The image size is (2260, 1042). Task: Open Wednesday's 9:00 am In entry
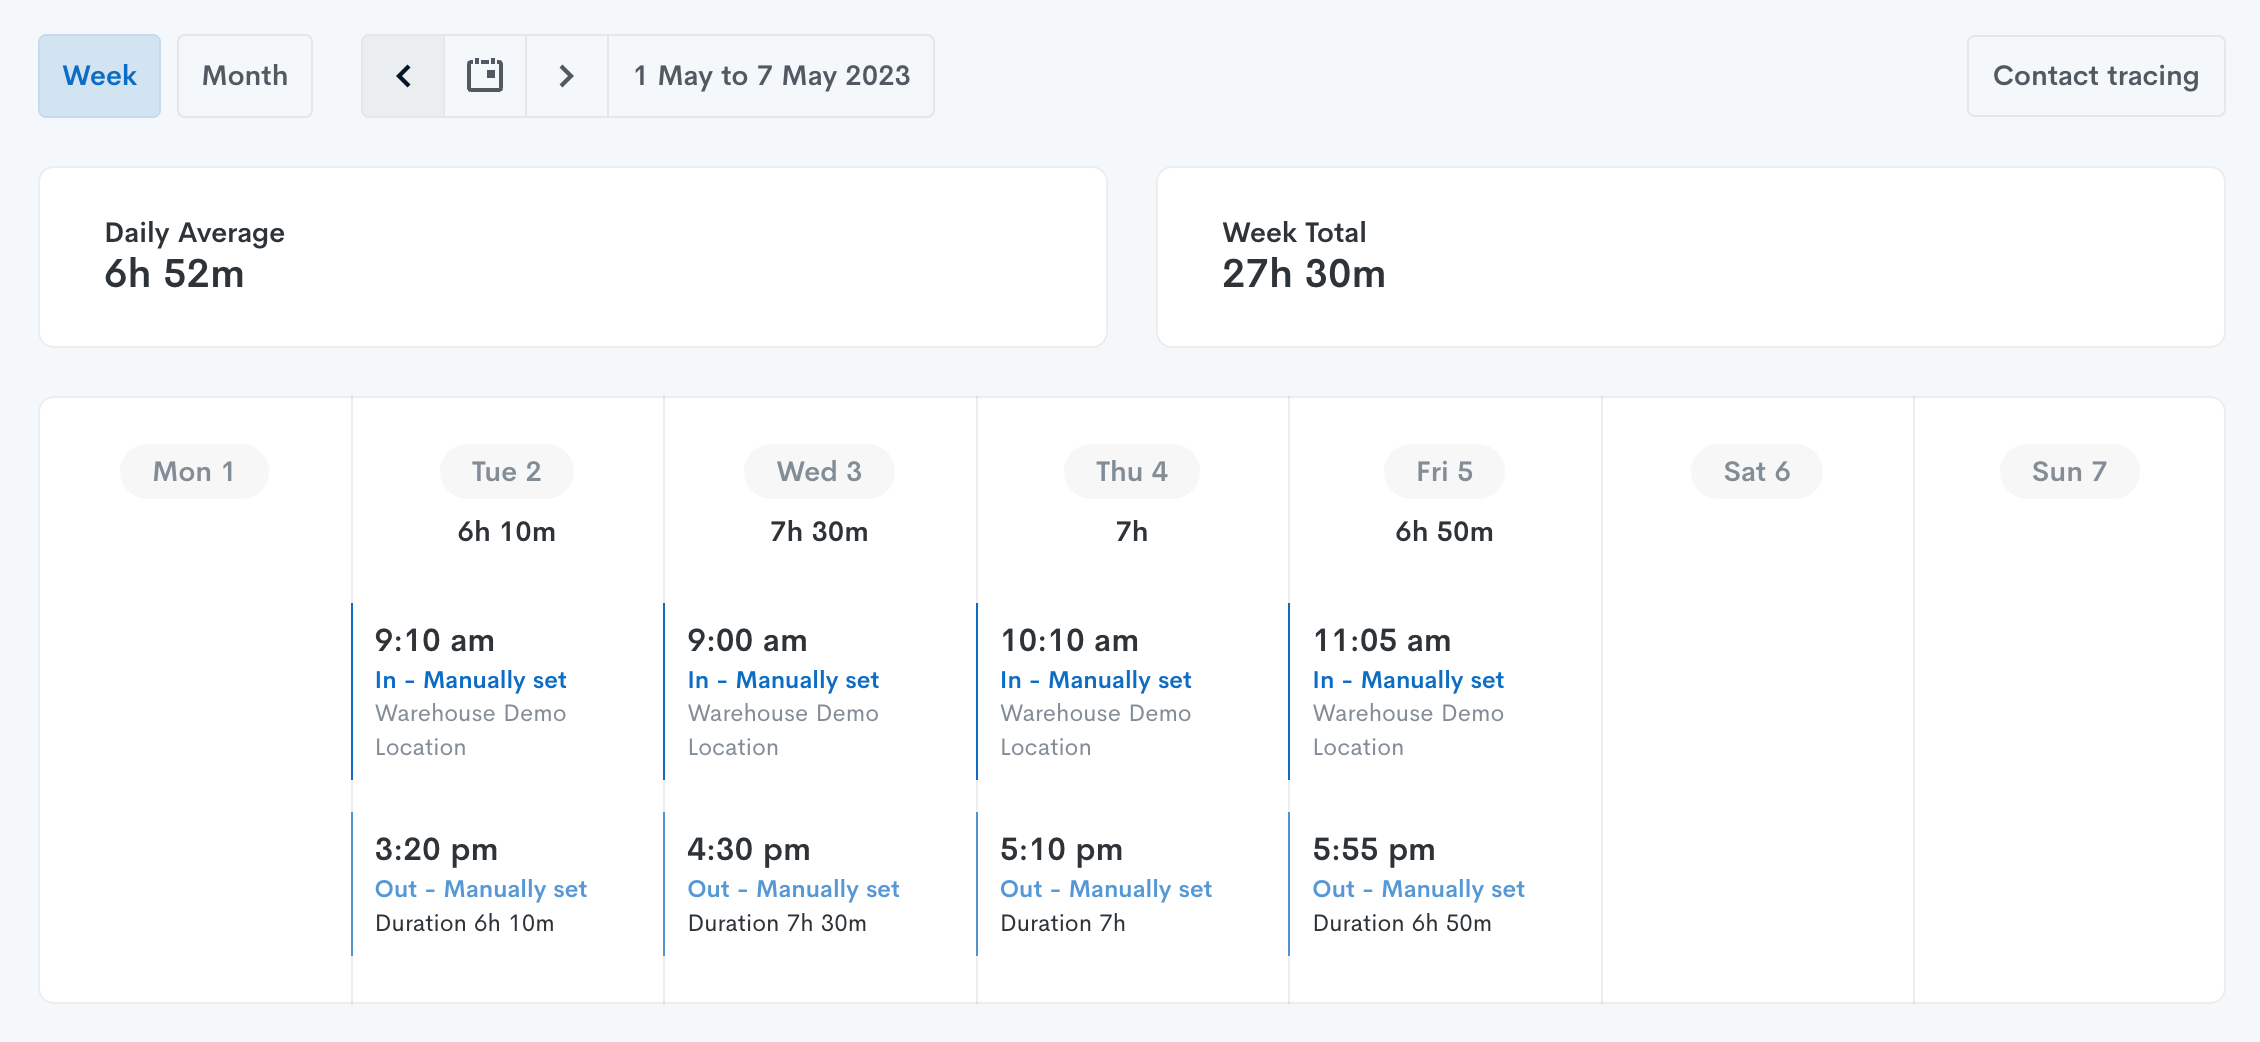pos(783,690)
